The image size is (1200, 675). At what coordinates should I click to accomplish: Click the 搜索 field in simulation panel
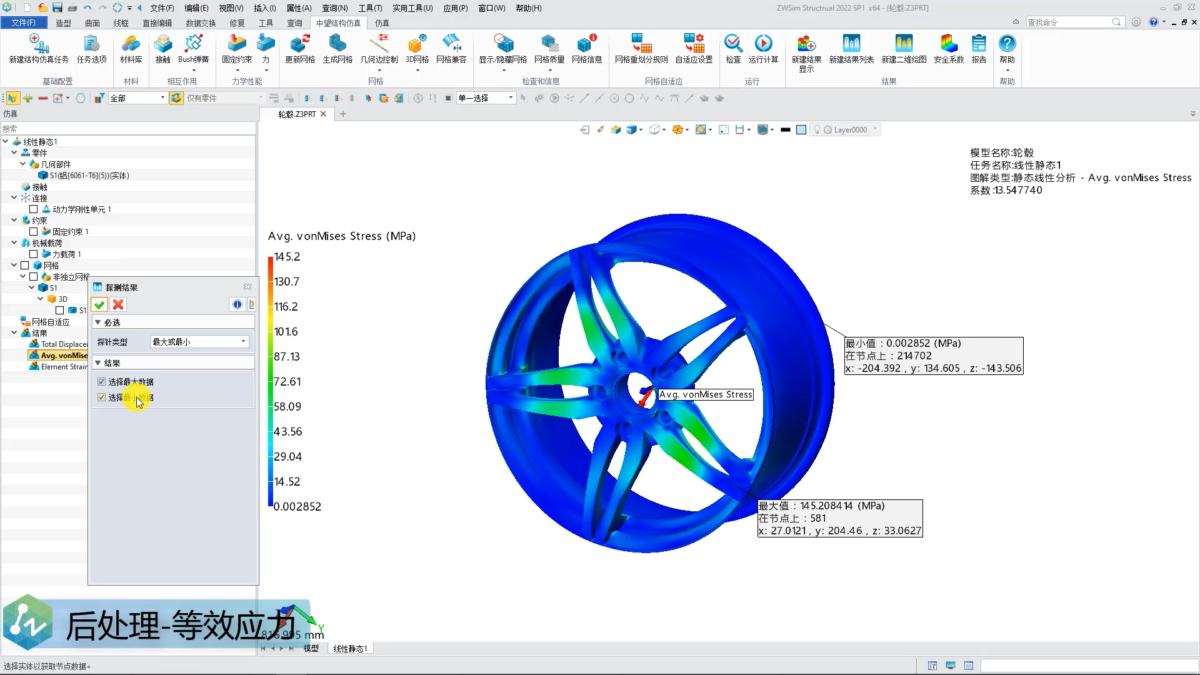pyautogui.click(x=128, y=128)
